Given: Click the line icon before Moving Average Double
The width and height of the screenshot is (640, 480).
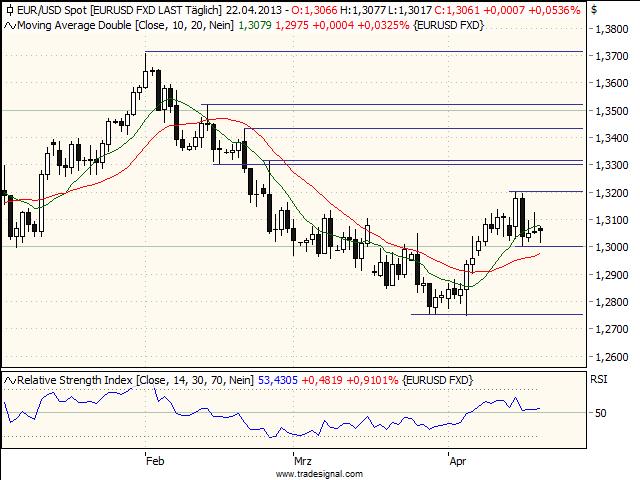Looking at the screenshot, I should (x=10, y=26).
